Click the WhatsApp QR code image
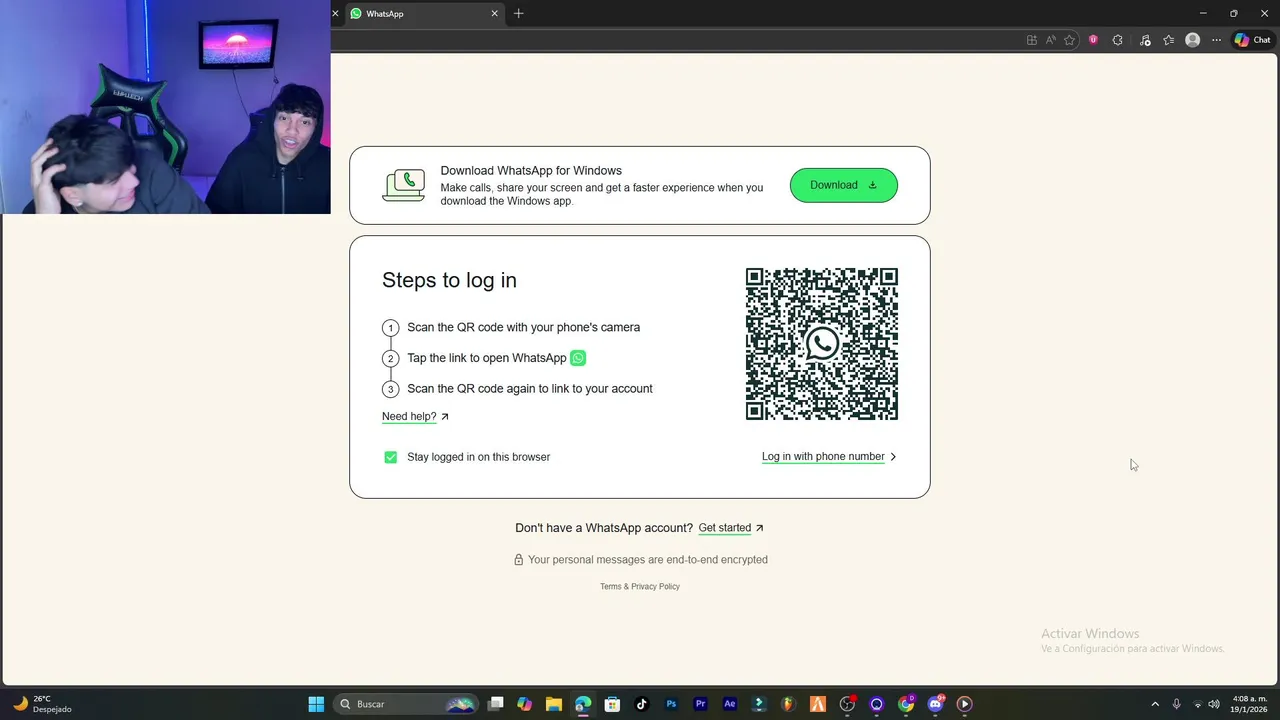1280x720 pixels. point(822,344)
